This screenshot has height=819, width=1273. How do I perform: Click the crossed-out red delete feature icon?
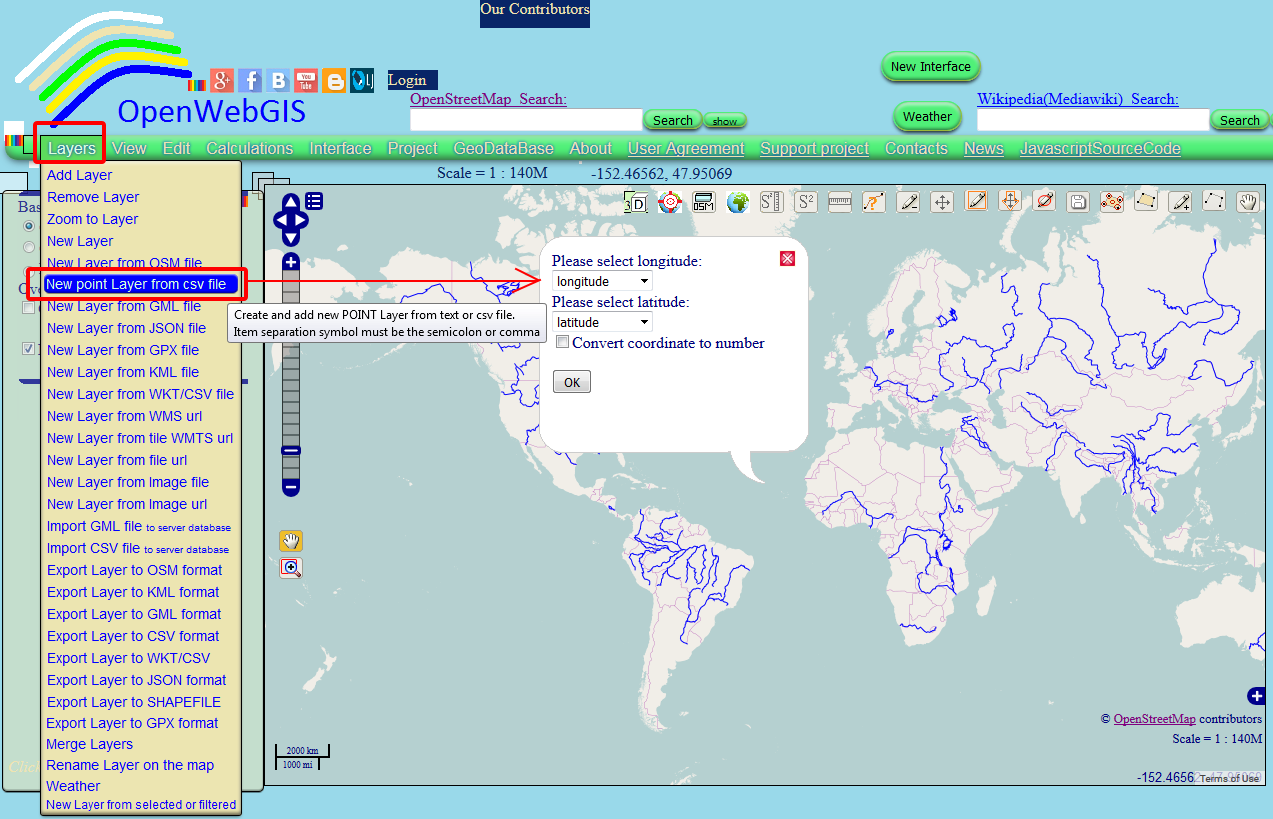(x=1044, y=201)
